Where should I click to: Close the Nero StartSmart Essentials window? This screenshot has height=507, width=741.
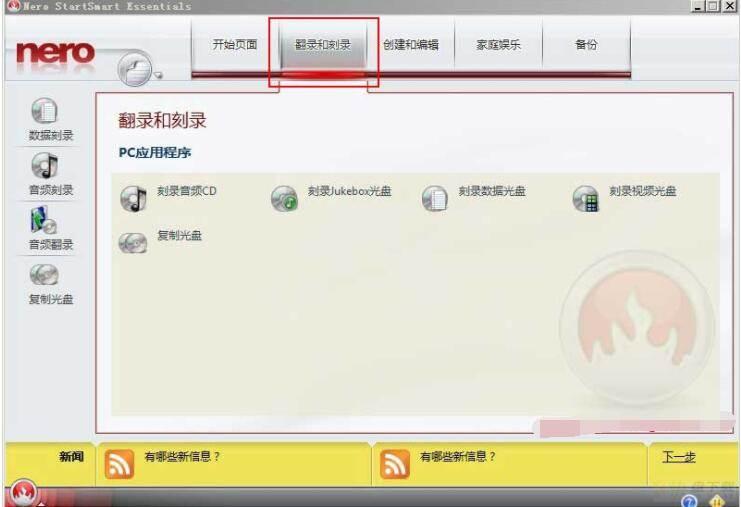click(729, 6)
